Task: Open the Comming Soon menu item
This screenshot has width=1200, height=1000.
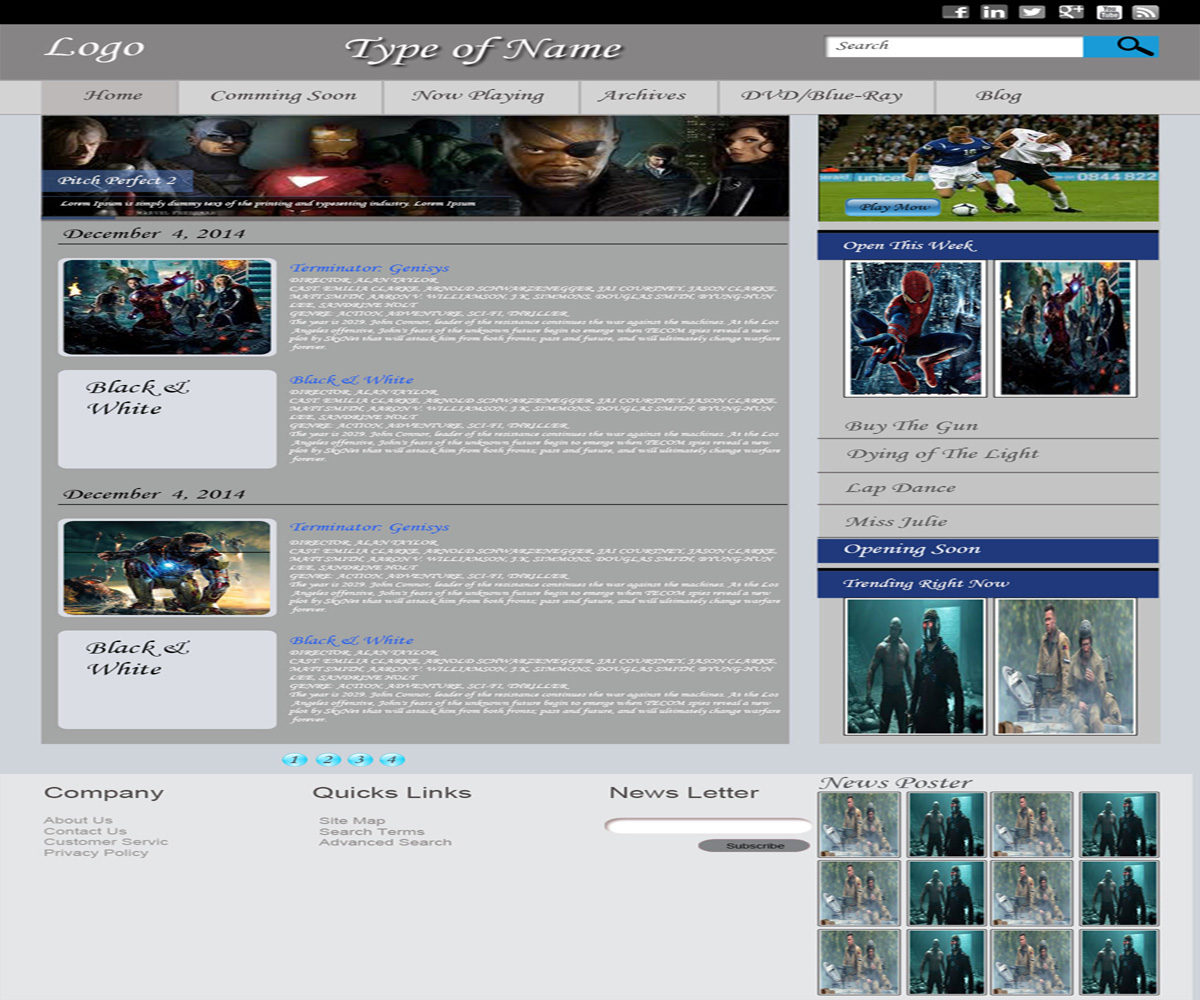Action: point(281,97)
